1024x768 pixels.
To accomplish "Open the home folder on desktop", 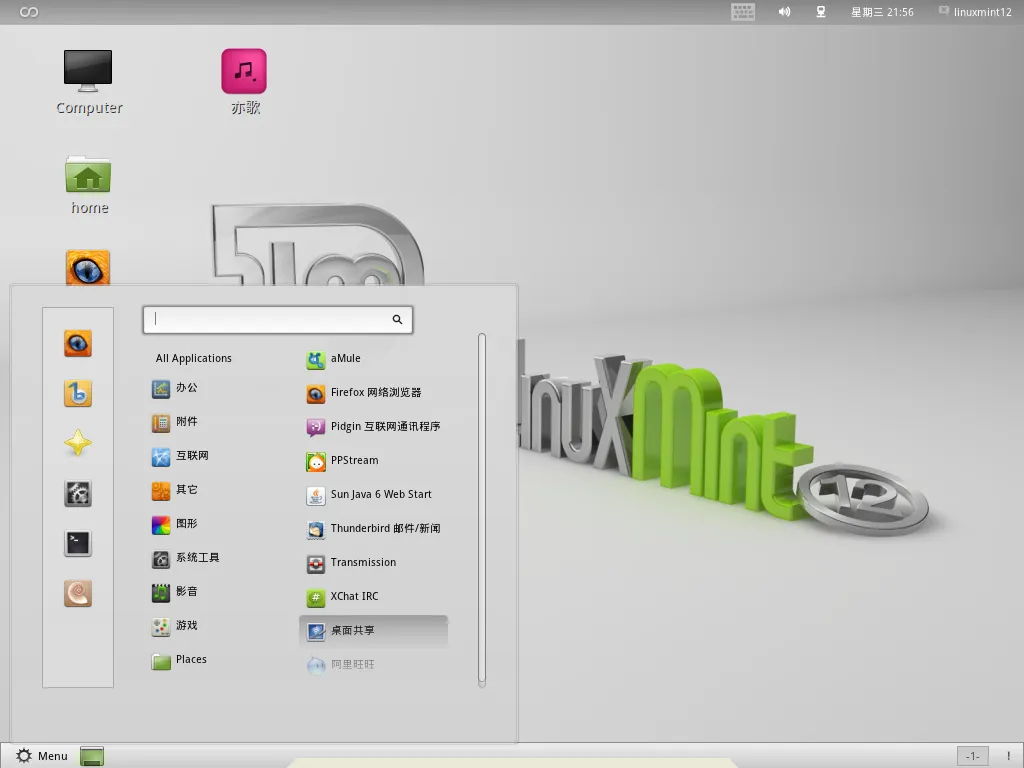I will [88, 184].
